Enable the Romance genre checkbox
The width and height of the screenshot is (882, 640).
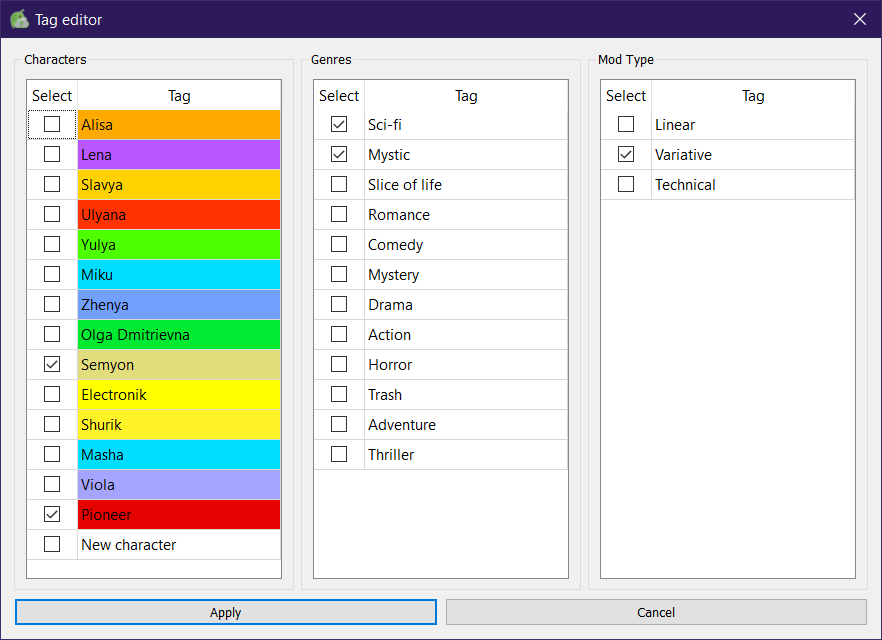pos(339,214)
